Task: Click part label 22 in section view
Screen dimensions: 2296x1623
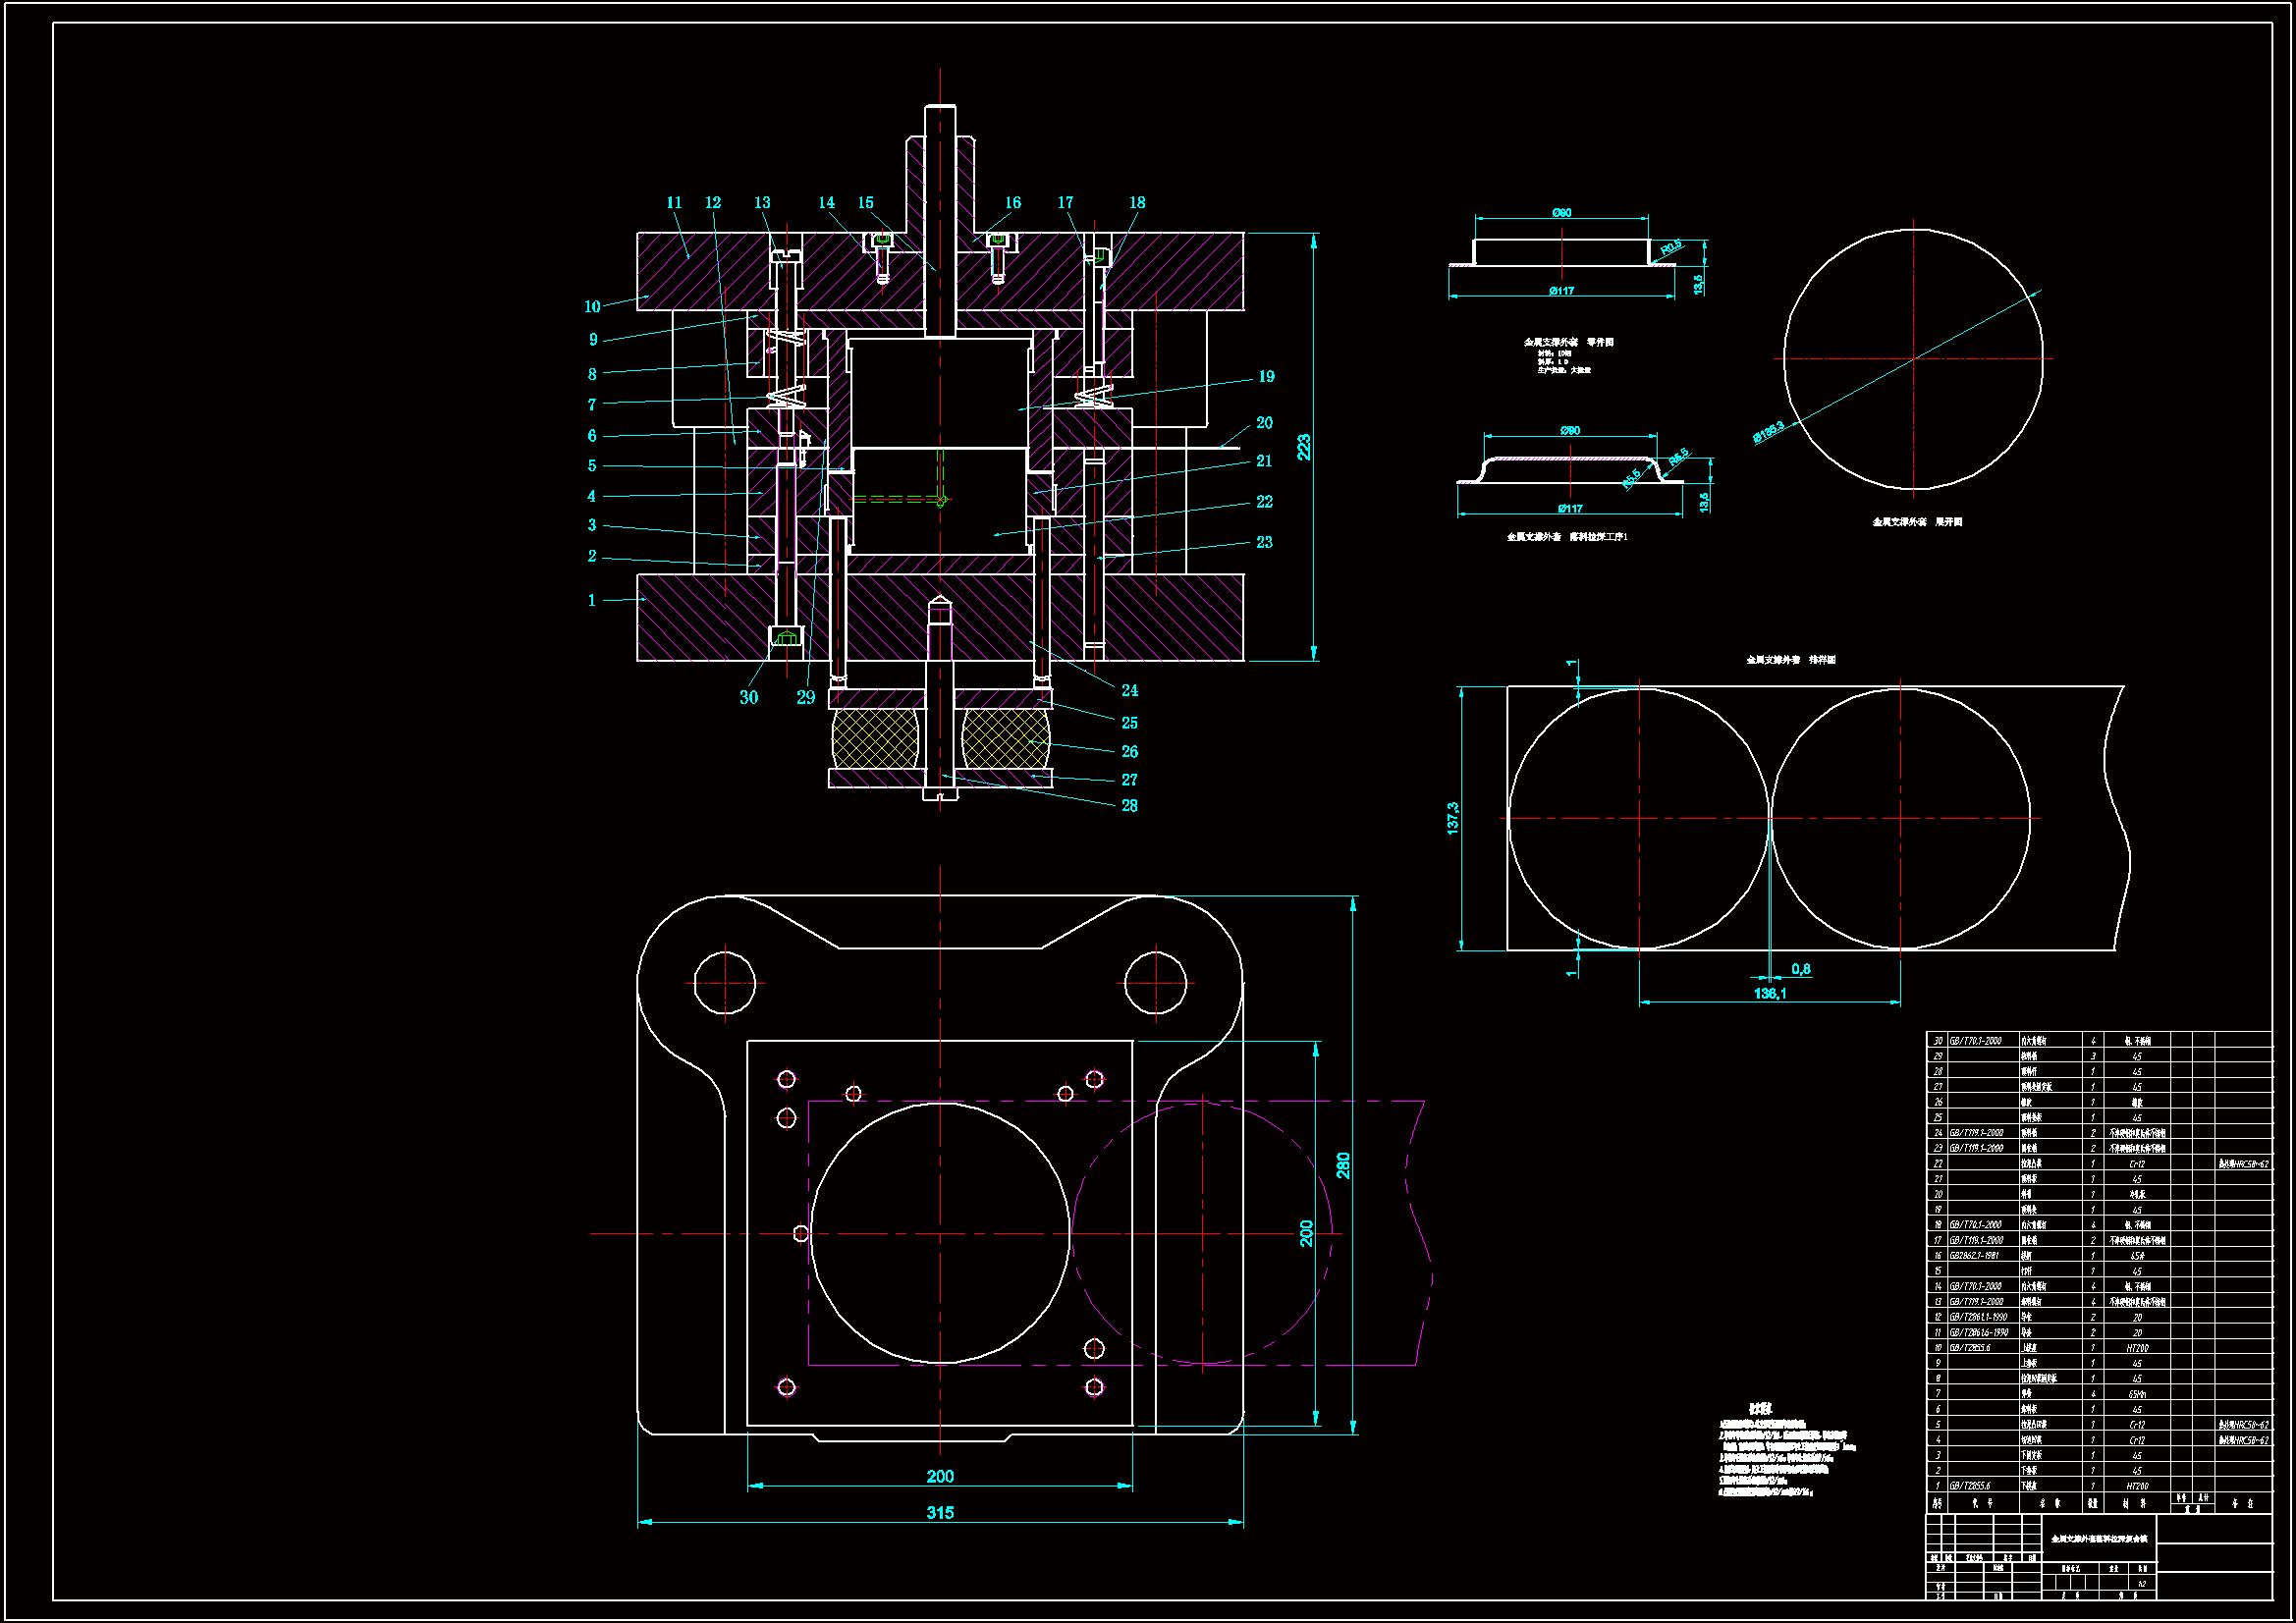Action: tap(1264, 502)
